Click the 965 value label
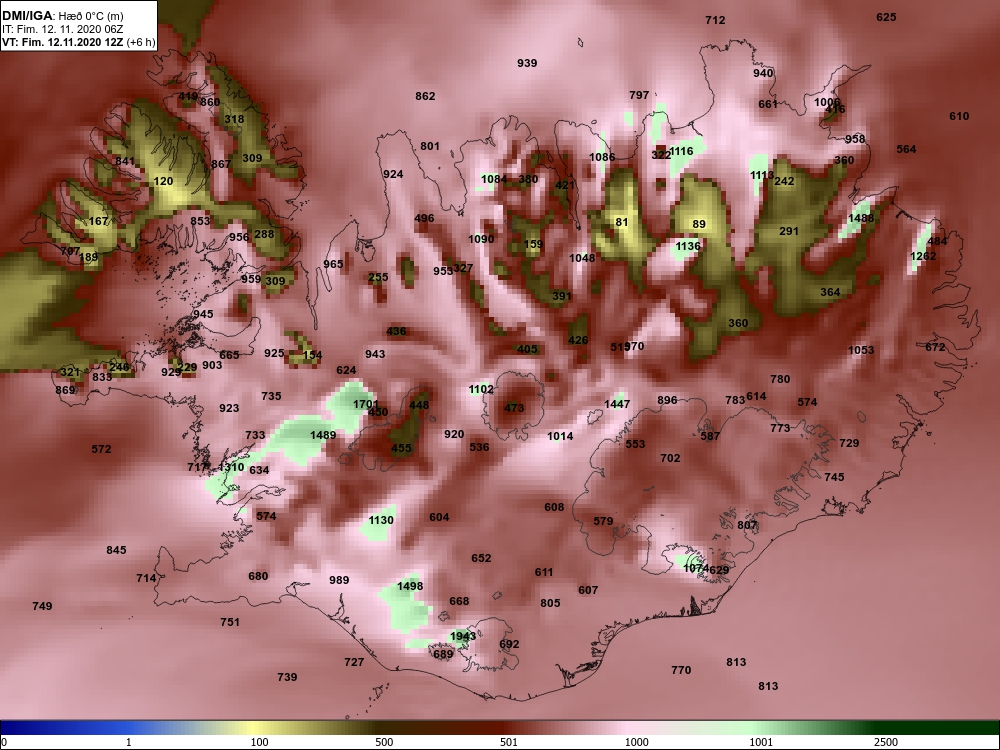 pyautogui.click(x=333, y=264)
